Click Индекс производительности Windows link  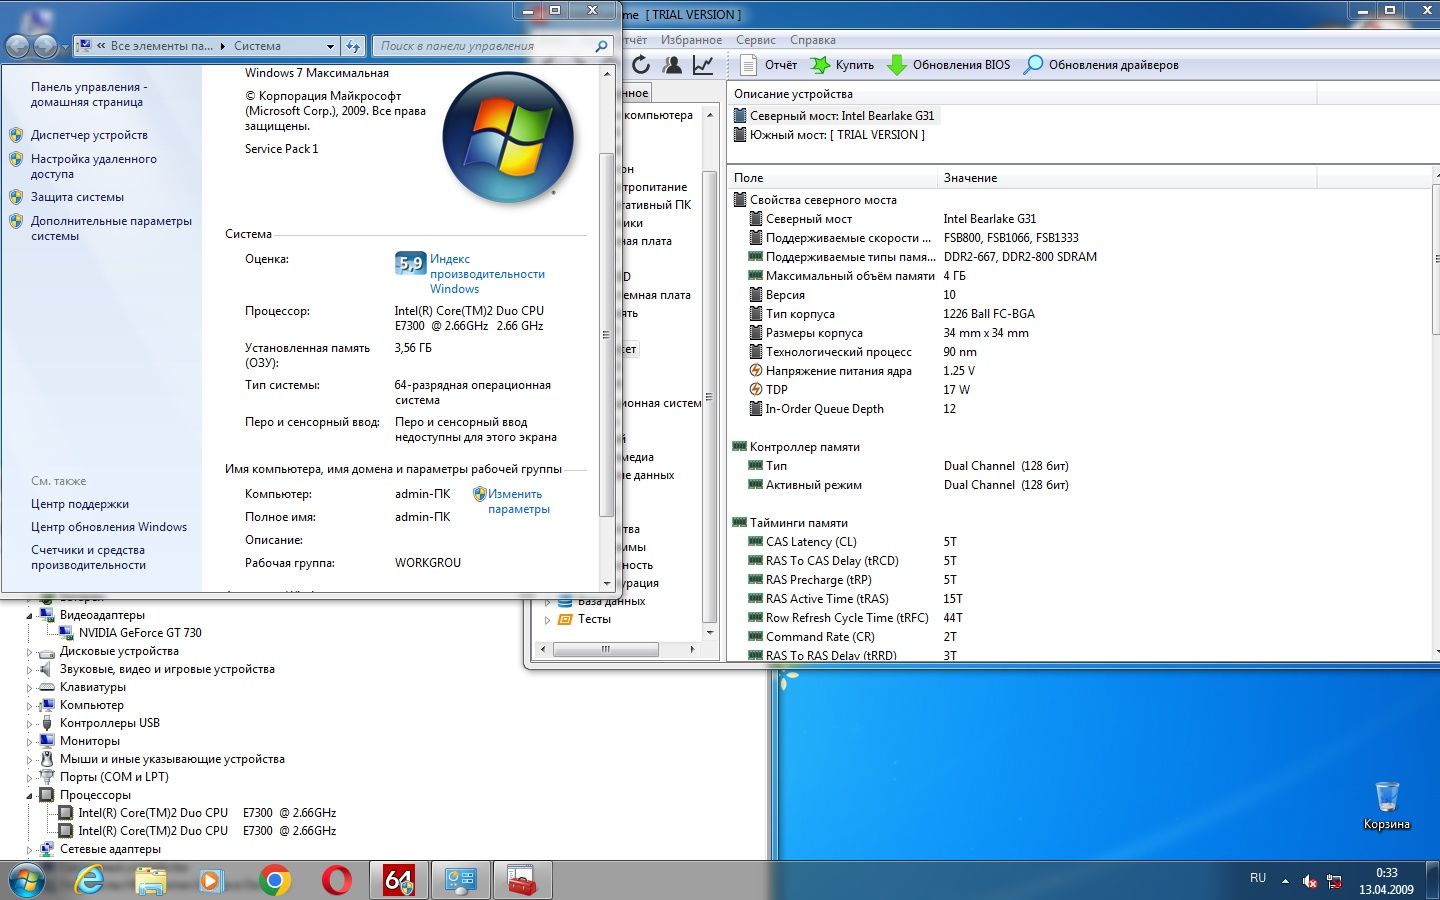487,274
